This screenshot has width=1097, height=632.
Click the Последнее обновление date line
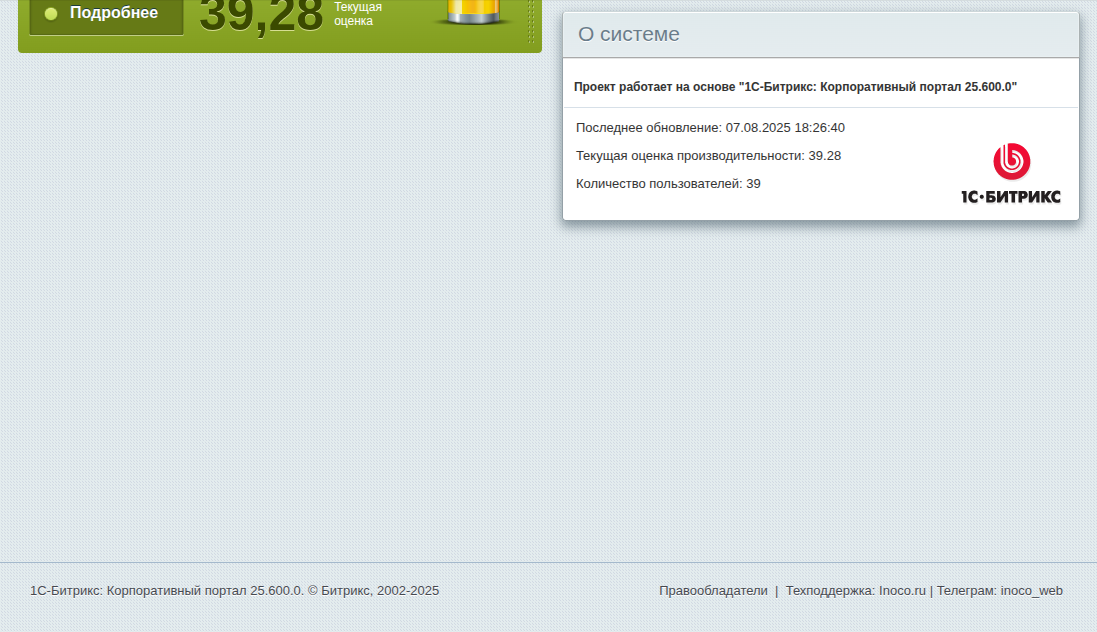(x=710, y=128)
